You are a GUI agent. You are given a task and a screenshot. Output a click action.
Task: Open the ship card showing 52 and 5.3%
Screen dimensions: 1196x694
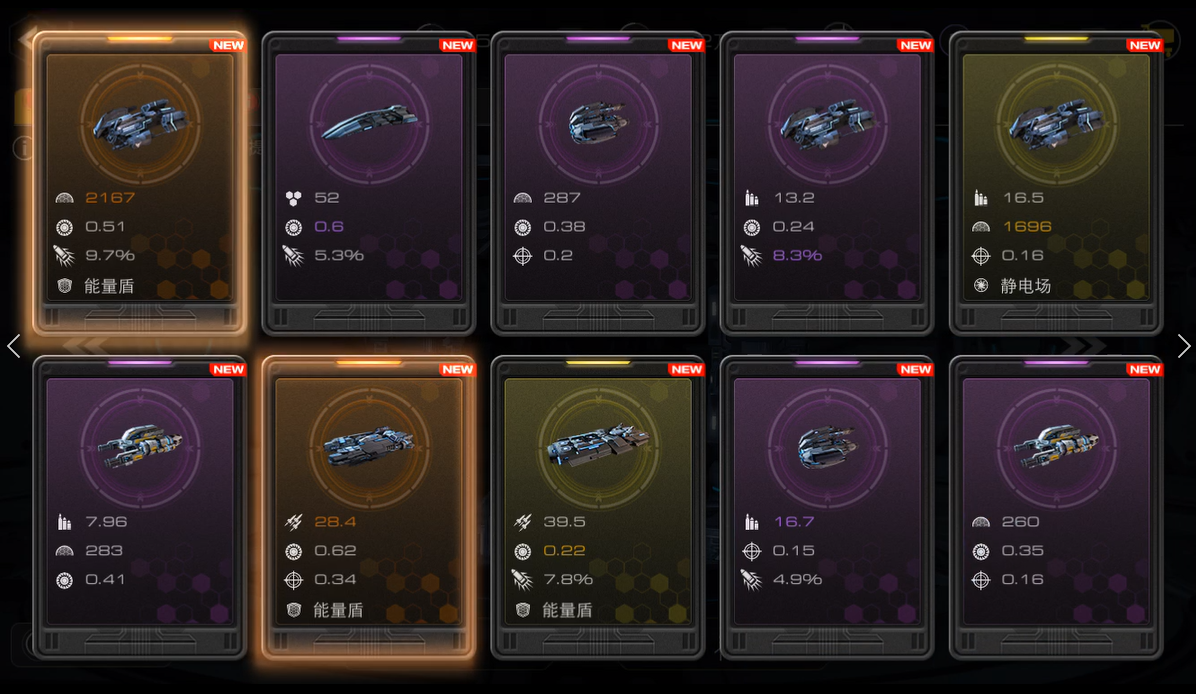click(368, 183)
